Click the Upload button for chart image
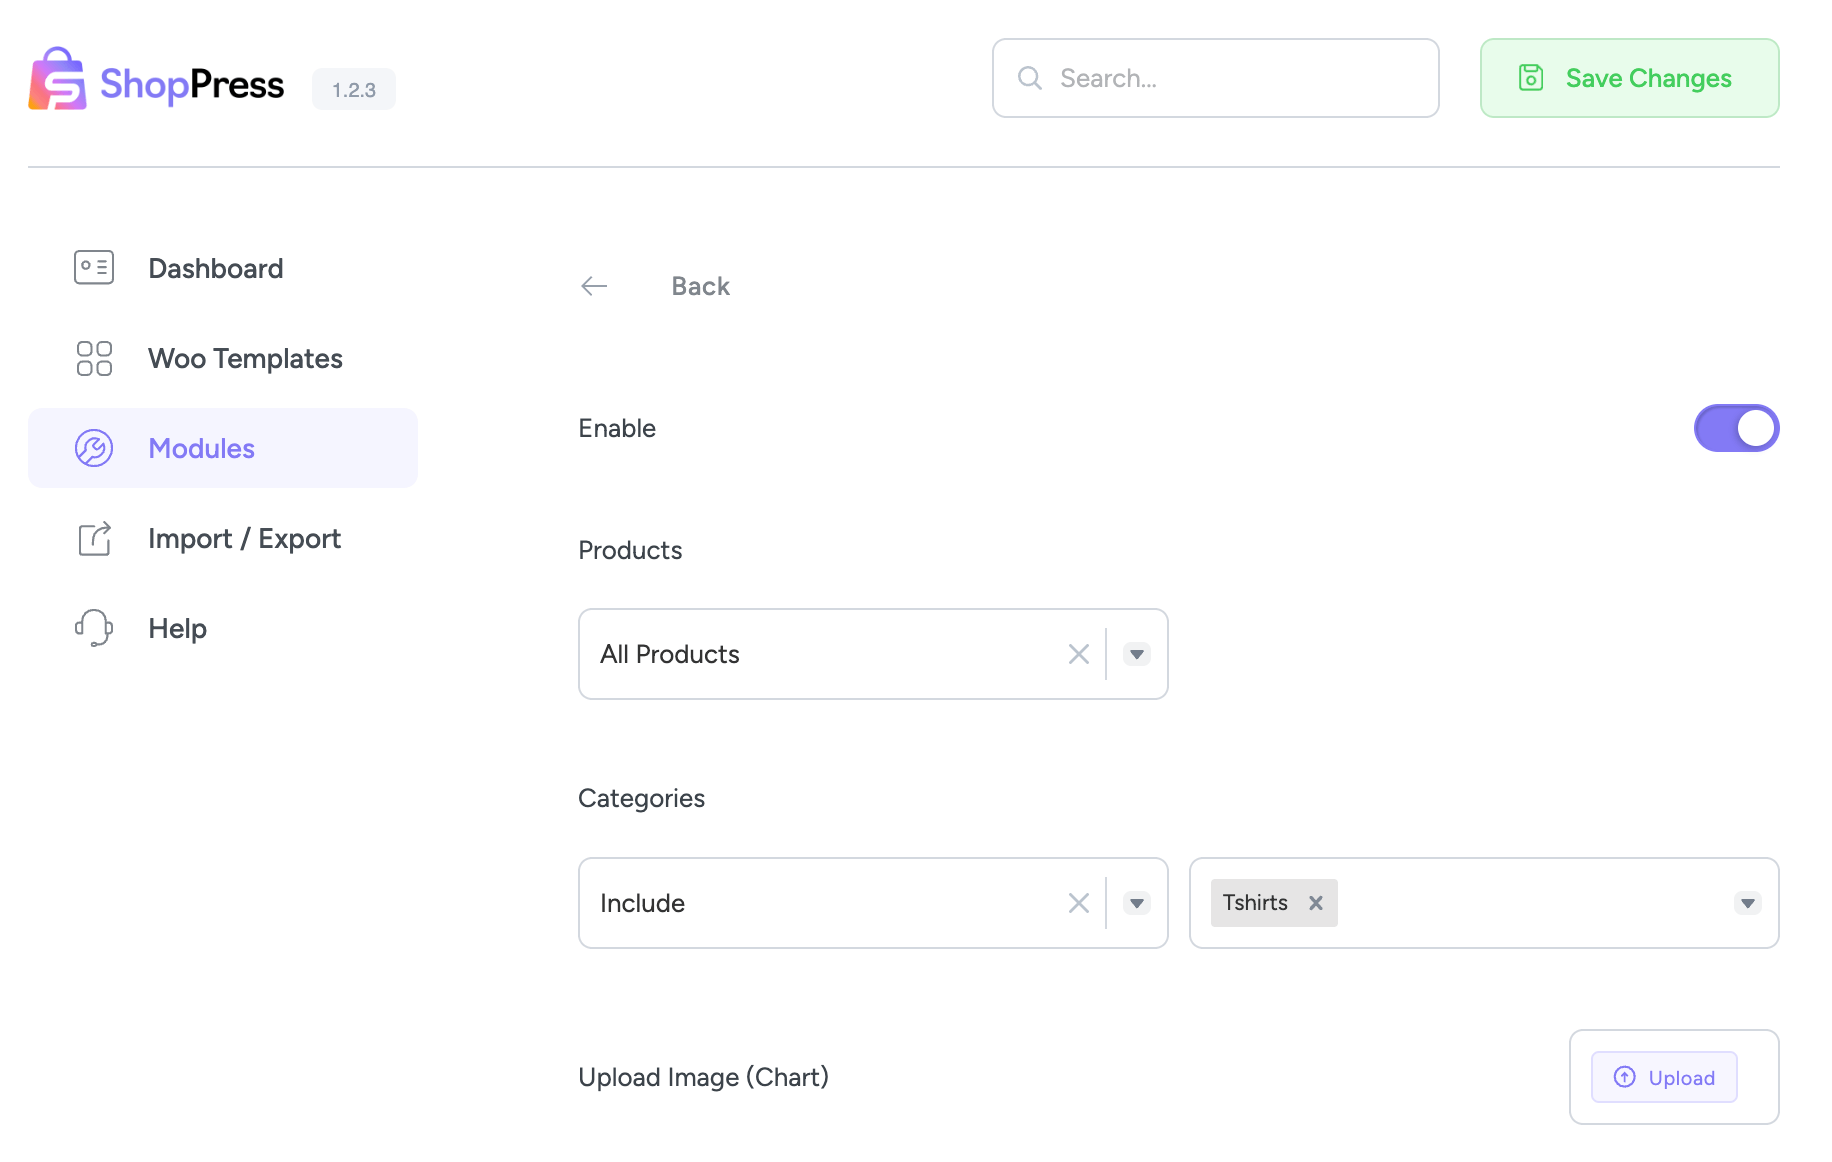 pyautogui.click(x=1663, y=1077)
